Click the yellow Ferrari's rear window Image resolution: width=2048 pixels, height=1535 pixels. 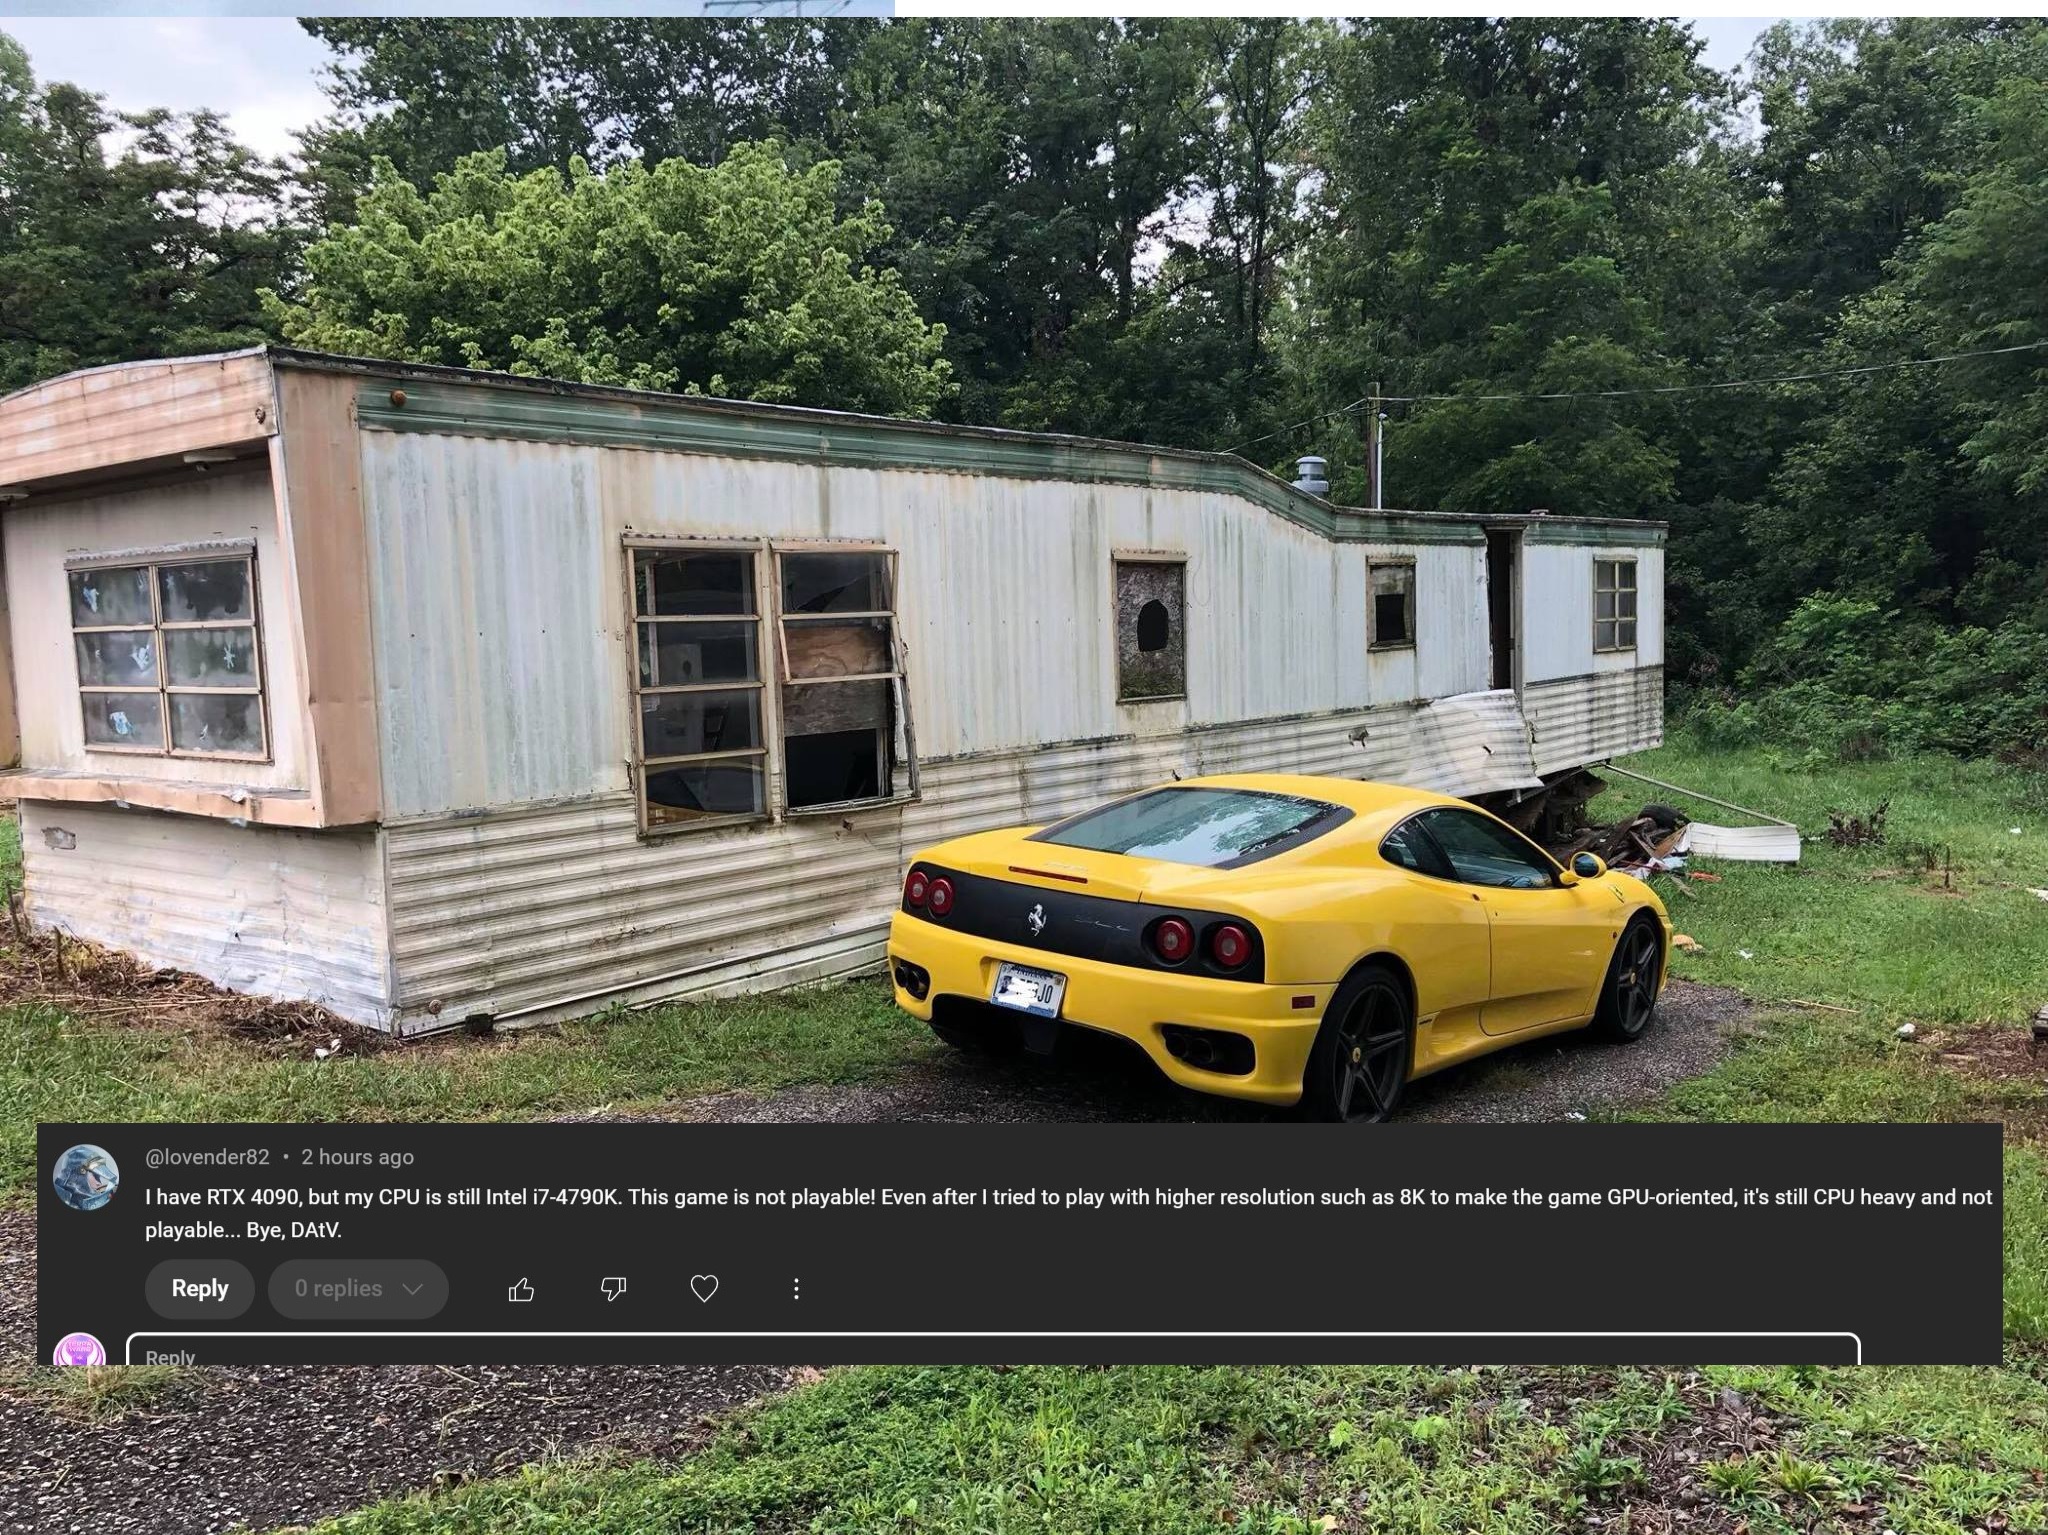click(x=1192, y=826)
